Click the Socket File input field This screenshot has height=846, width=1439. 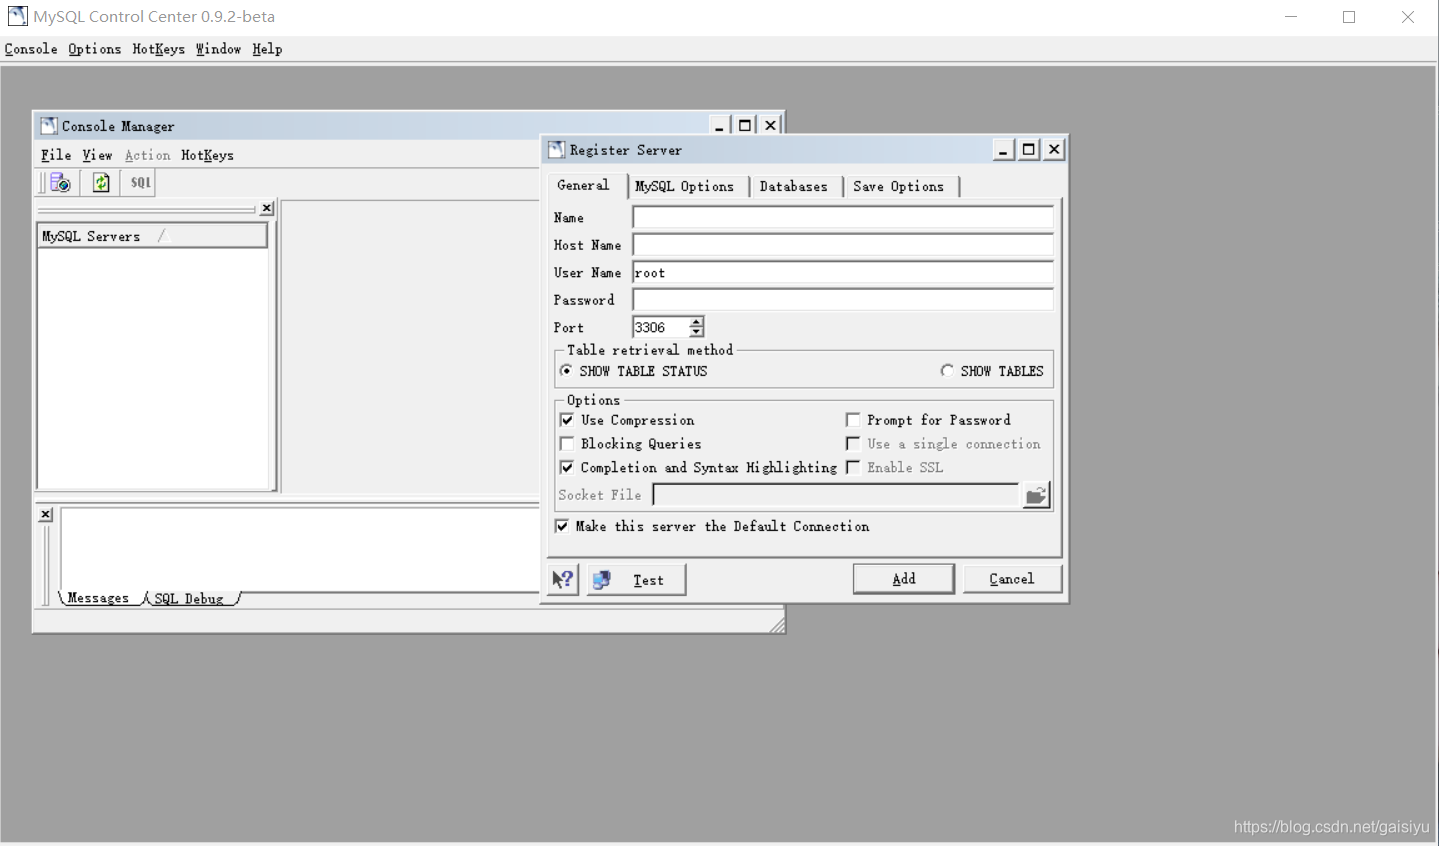[836, 495]
